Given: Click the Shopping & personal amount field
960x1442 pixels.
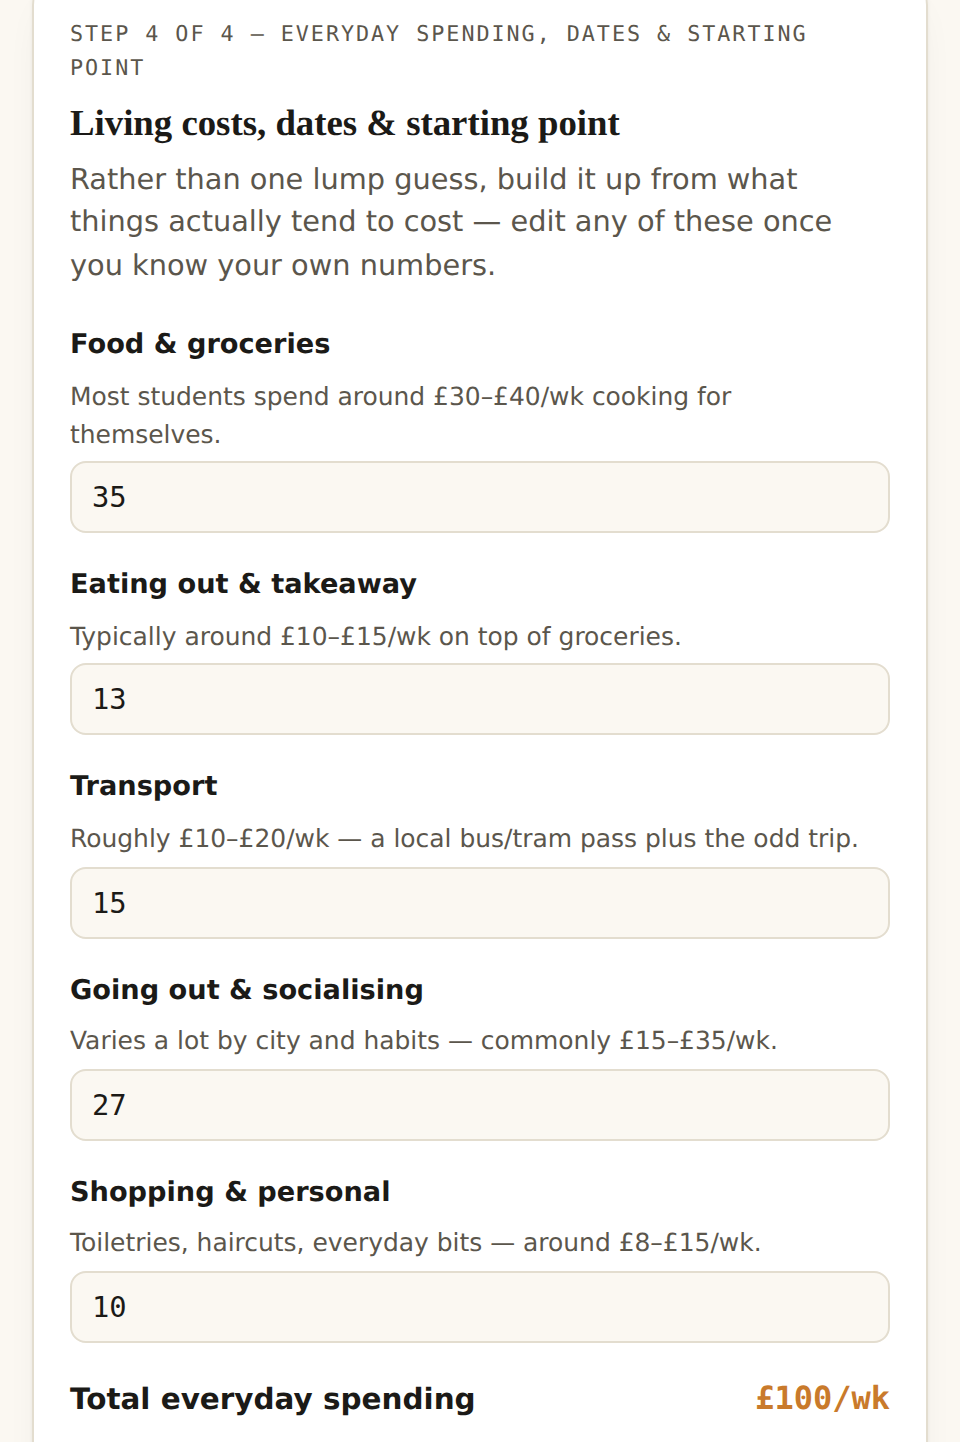Looking at the screenshot, I should (x=480, y=1307).
